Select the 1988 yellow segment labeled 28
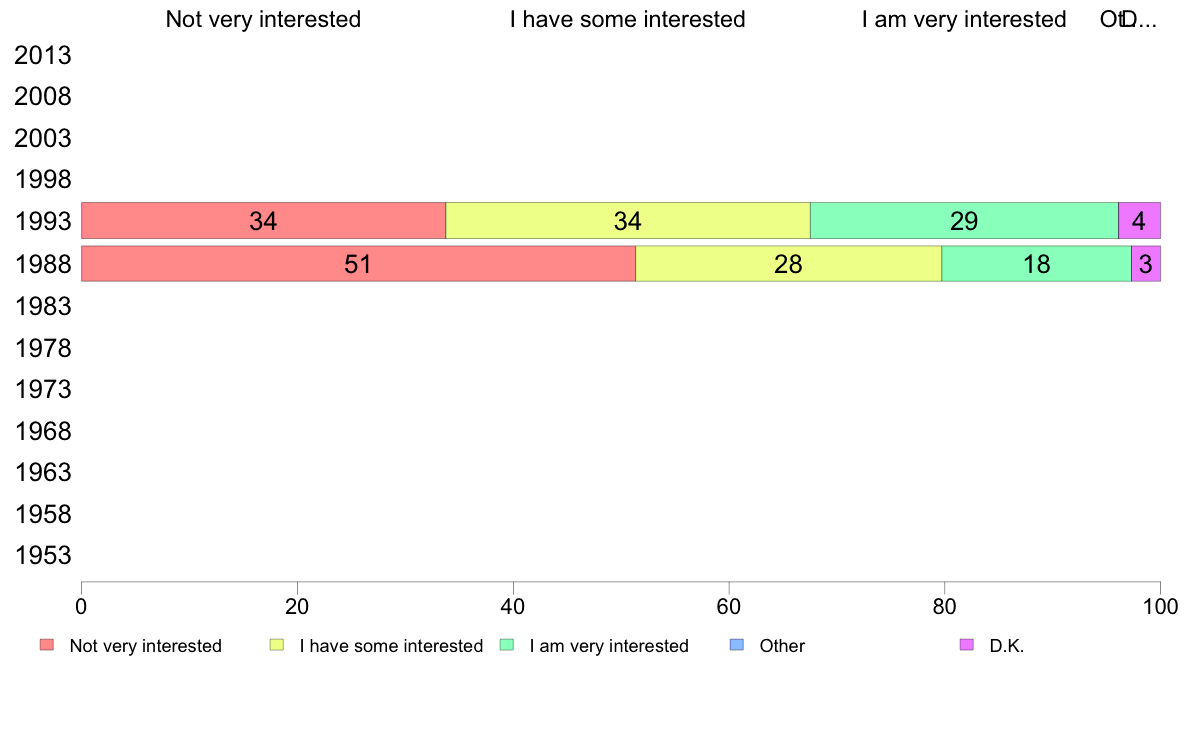Screen dimensions: 1188x736 pos(789,264)
